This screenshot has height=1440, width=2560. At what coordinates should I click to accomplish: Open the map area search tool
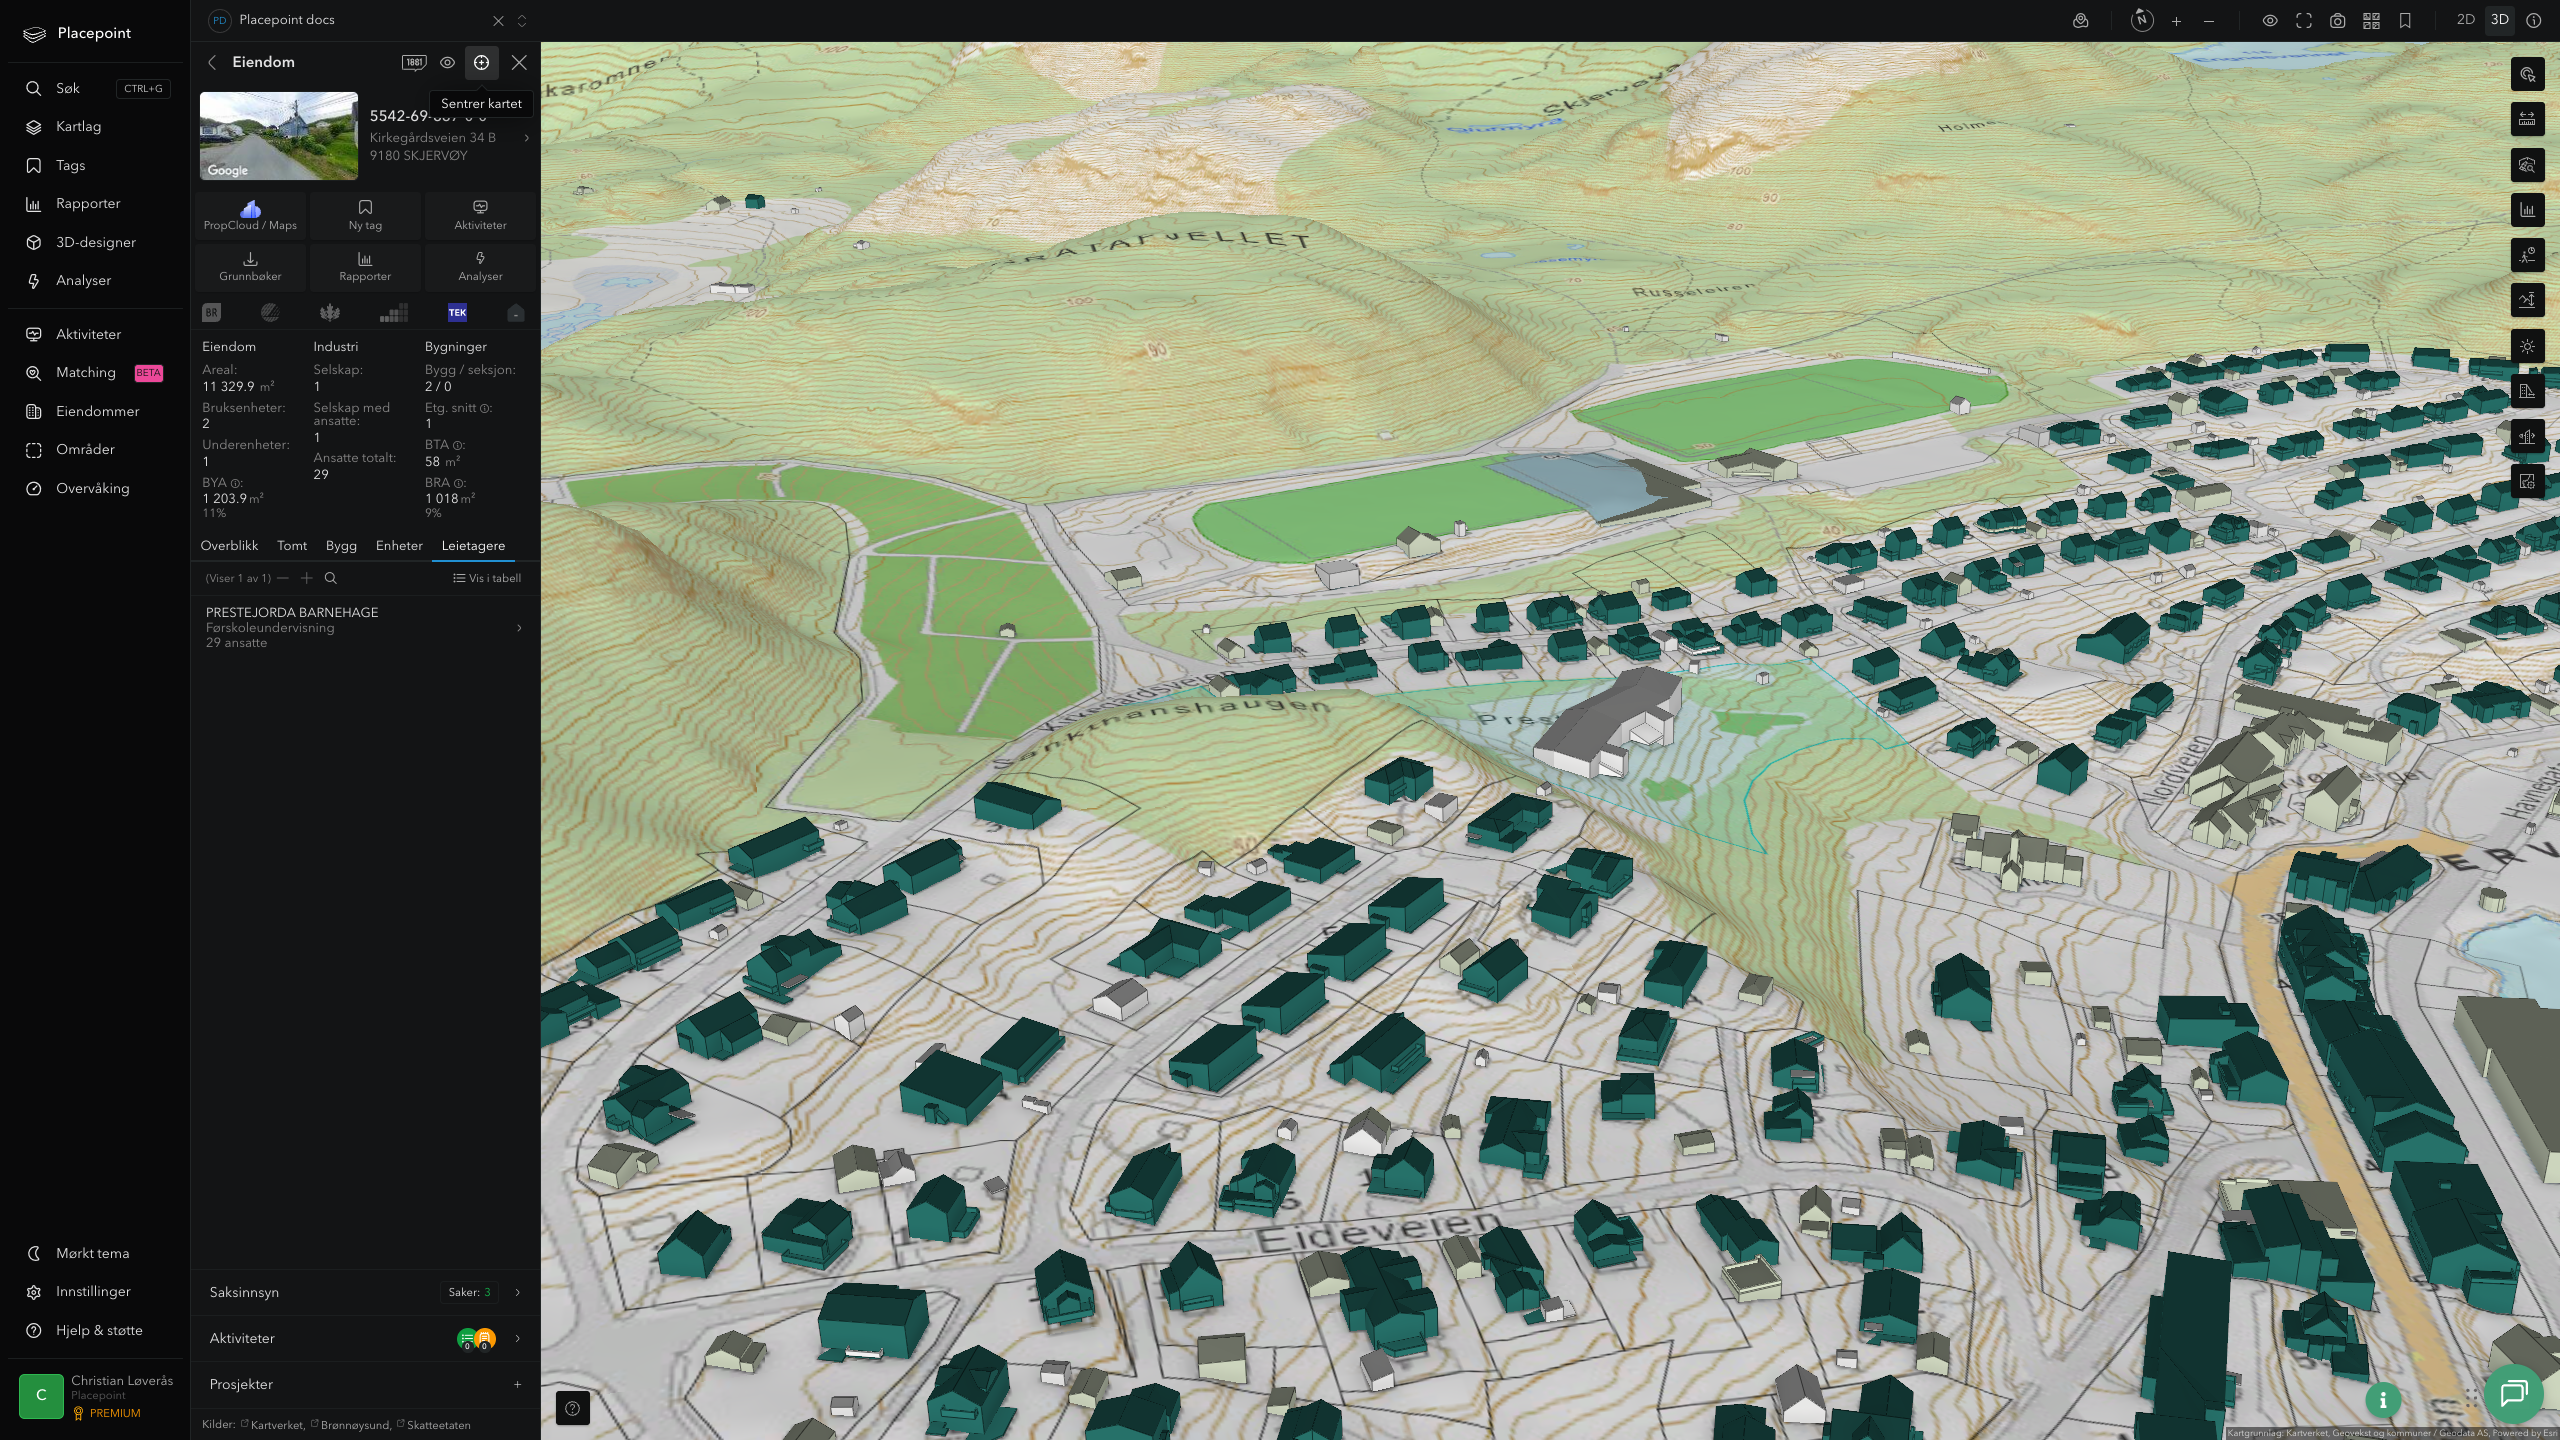click(2527, 165)
